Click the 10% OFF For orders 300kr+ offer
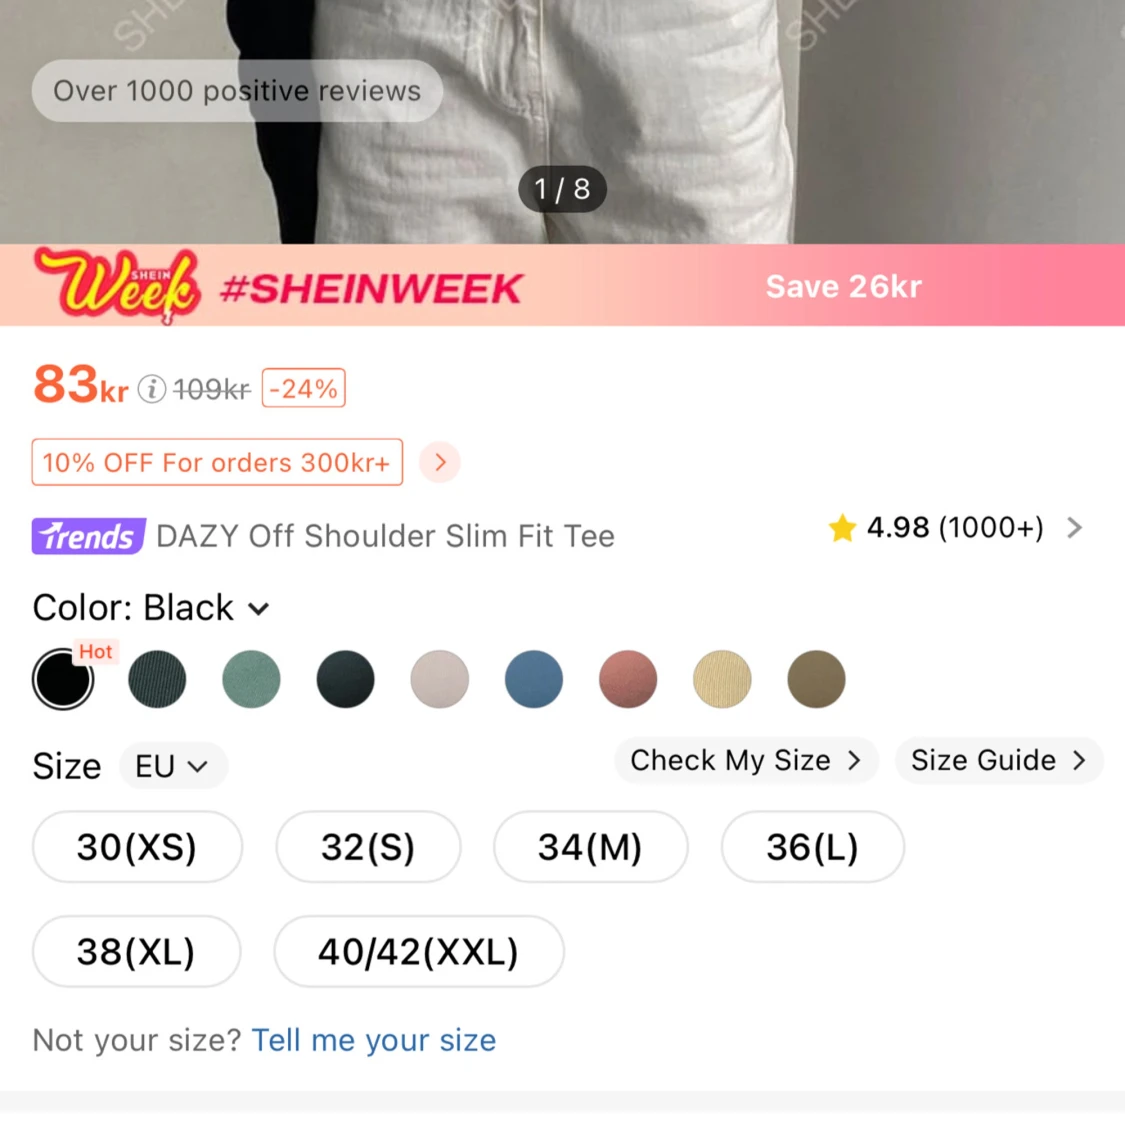This screenshot has width=1125, height=1125. [217, 462]
